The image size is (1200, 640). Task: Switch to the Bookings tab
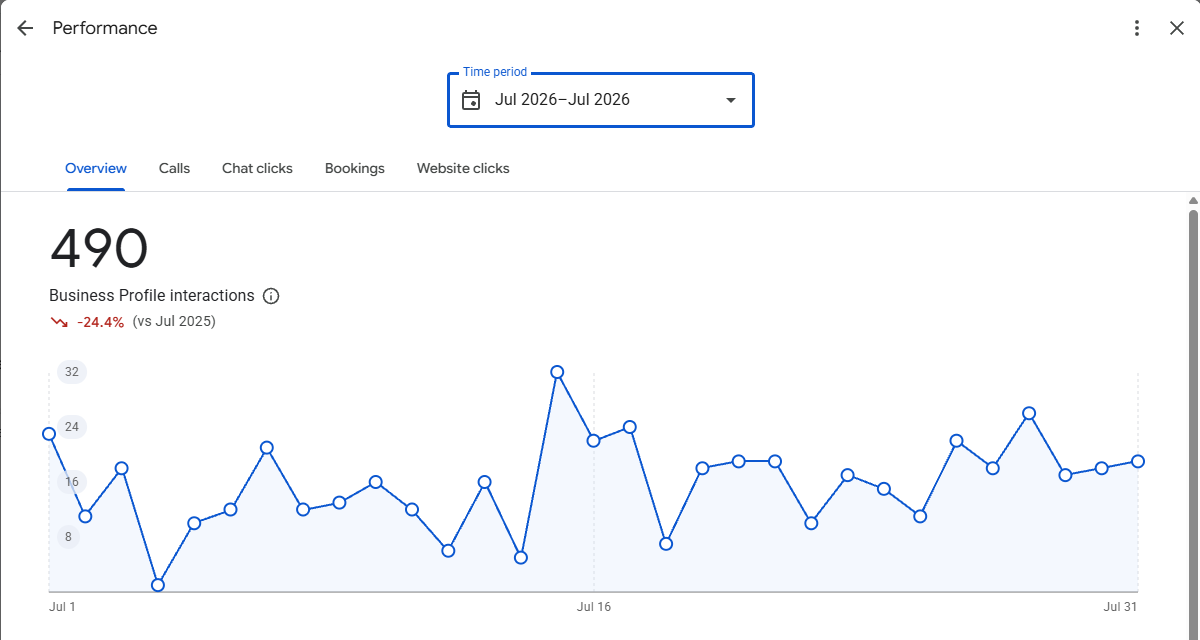(355, 168)
